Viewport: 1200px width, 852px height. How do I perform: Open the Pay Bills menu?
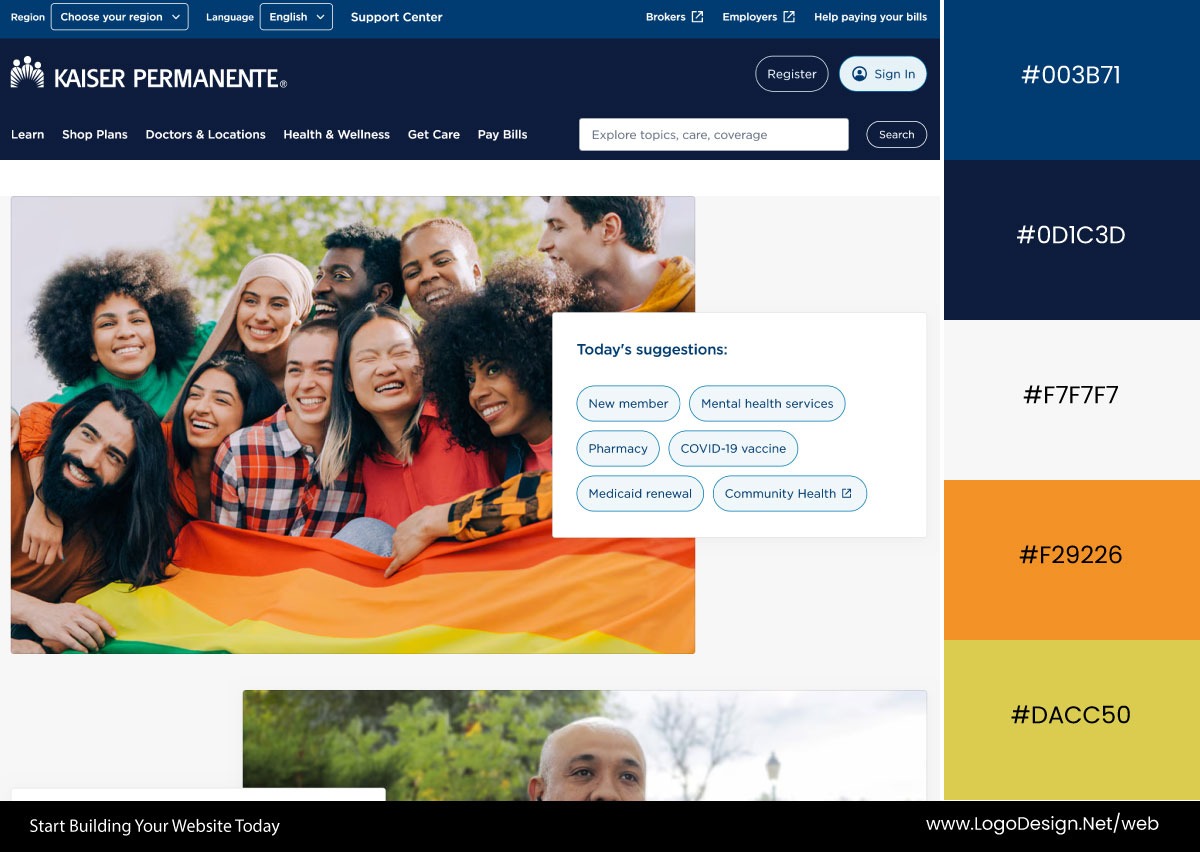point(502,134)
